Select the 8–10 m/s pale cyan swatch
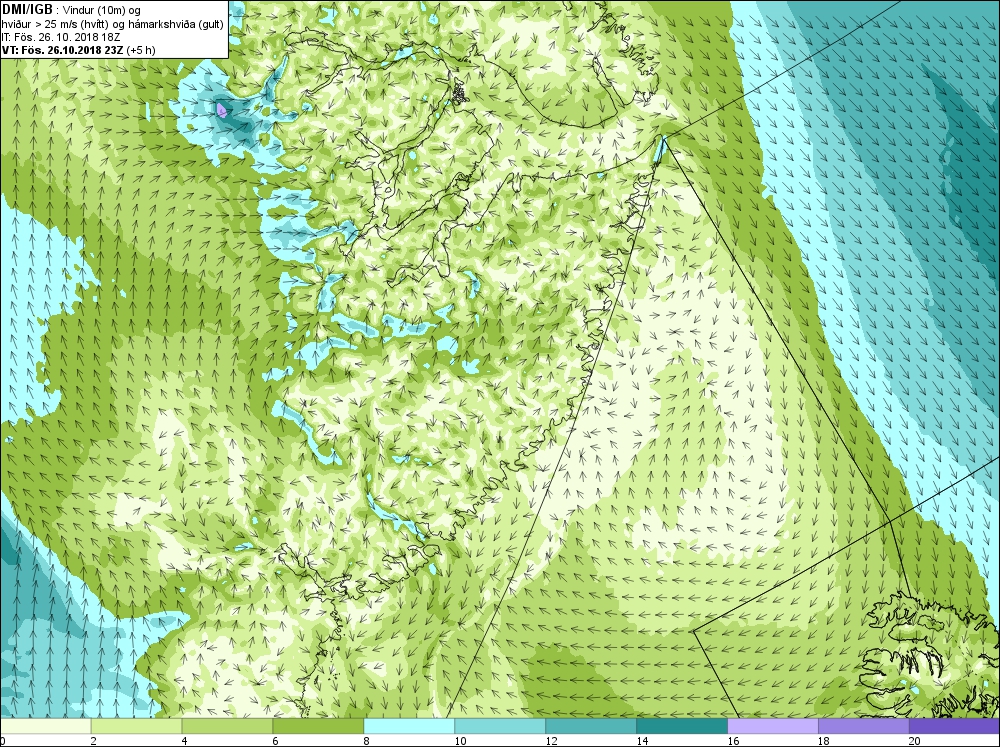Screen dimensions: 1000x747 (x=409, y=726)
